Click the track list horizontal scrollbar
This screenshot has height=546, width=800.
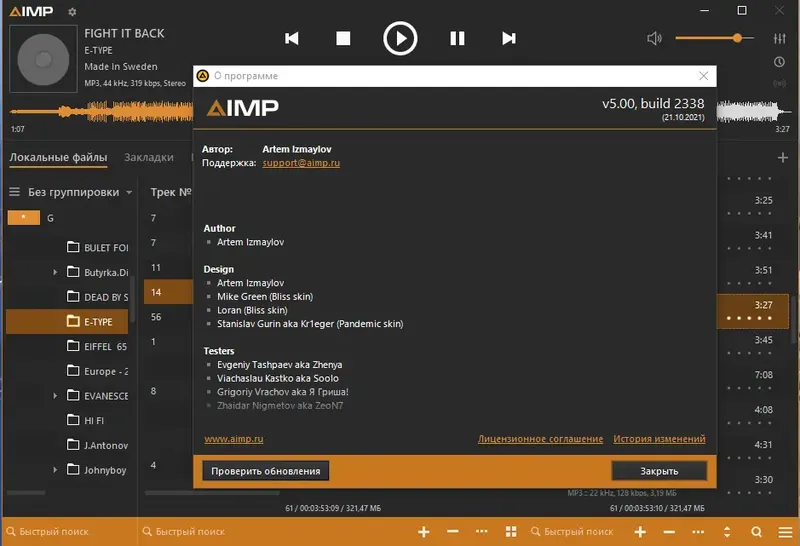(212, 493)
